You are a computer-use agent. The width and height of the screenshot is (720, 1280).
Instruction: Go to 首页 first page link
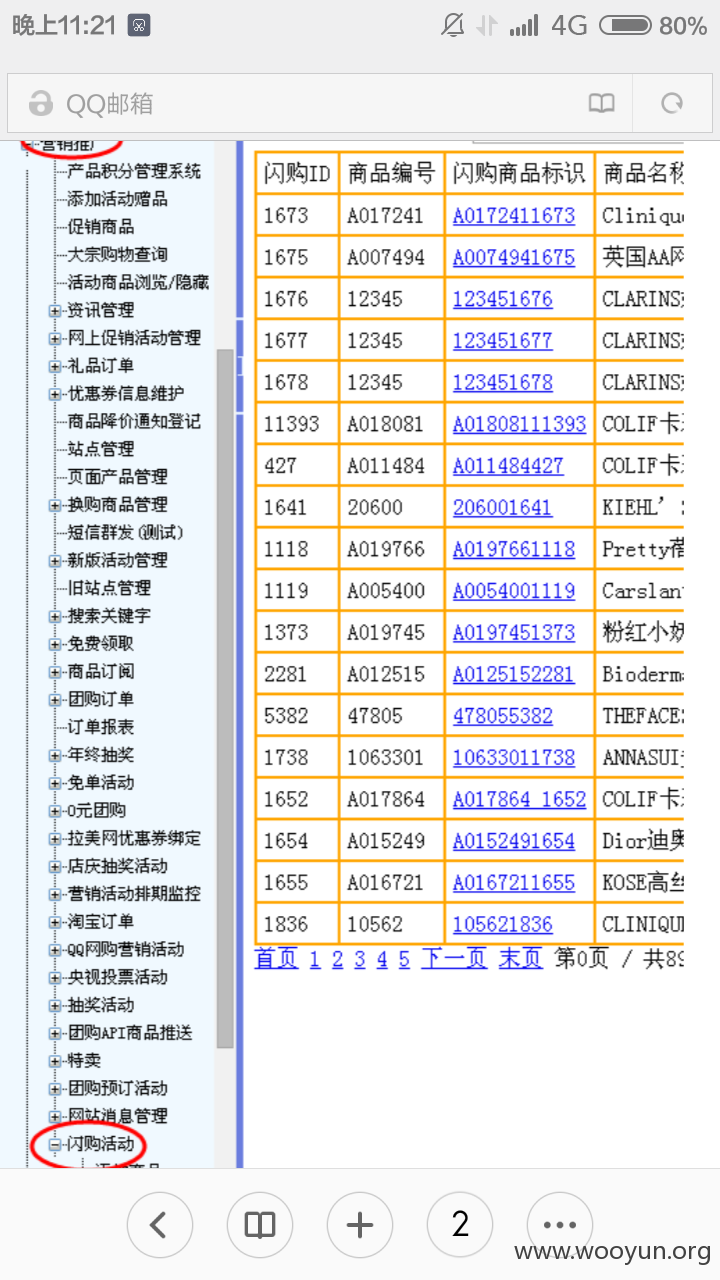(277, 959)
